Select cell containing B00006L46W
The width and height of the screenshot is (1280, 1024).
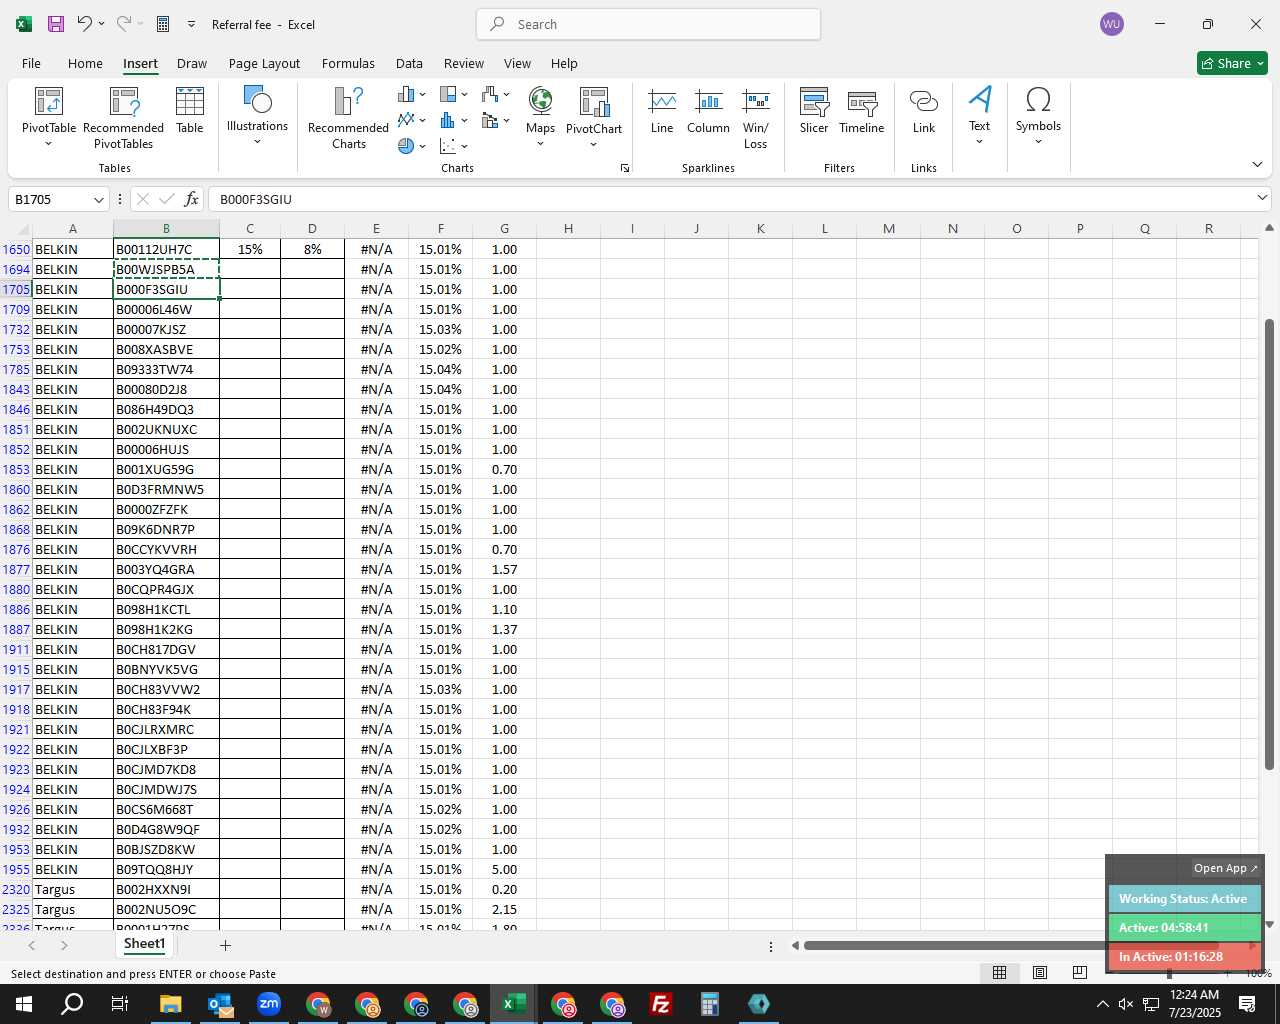pyautogui.click(x=166, y=309)
